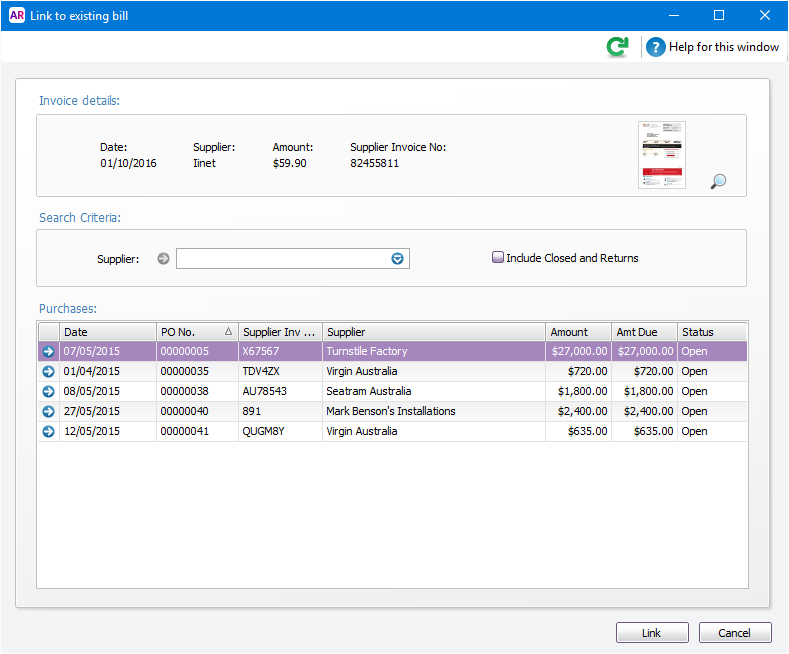Click the magnifying glass preview icon
789x654 pixels.
coord(718,181)
